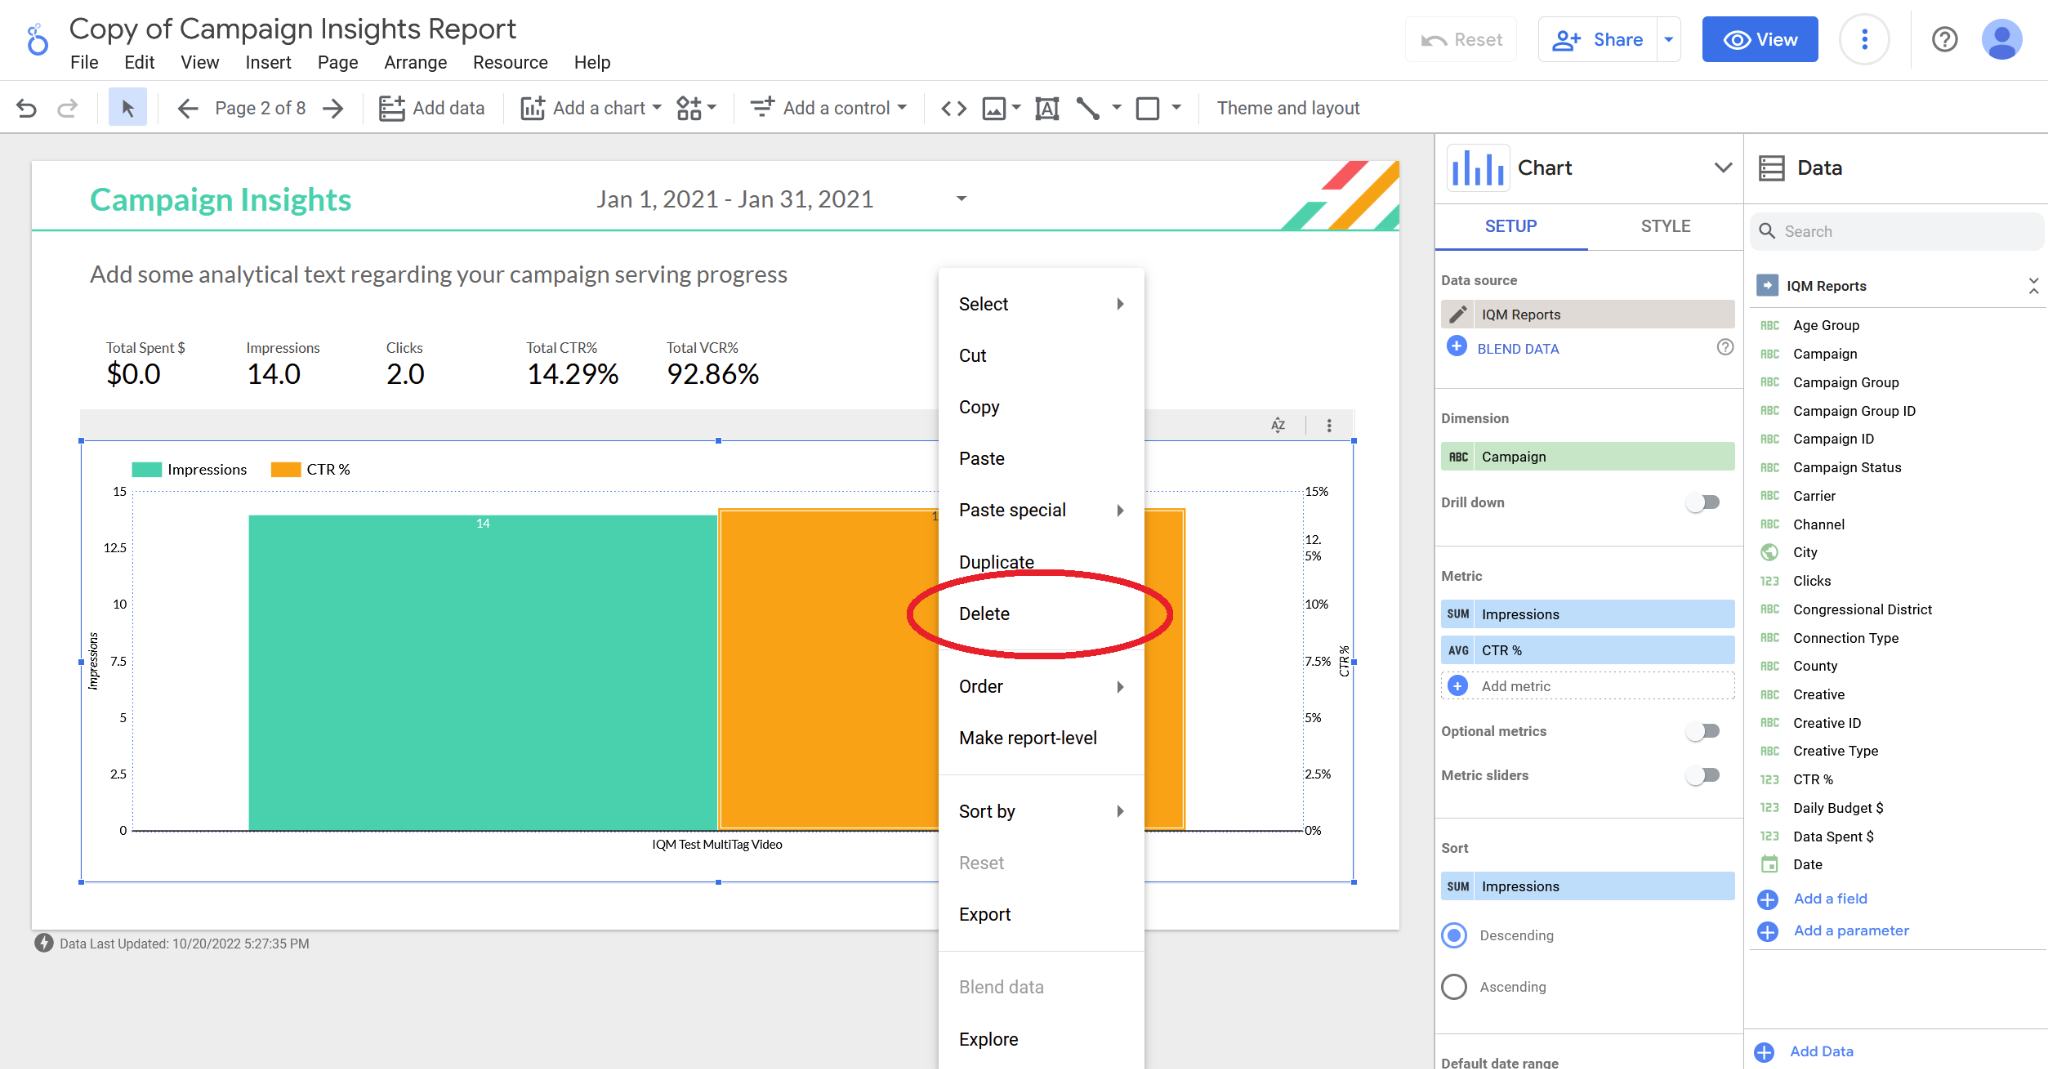Enable the Drill down toggle
This screenshot has height=1069, width=2048.
pyautogui.click(x=1702, y=502)
